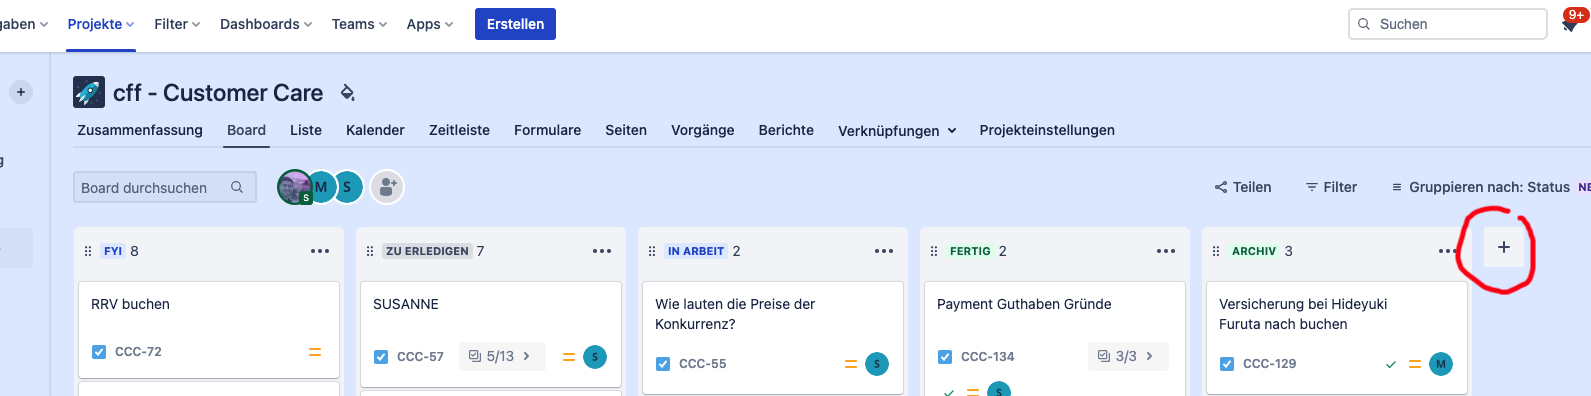Click the cff project rocket icon
Viewport: 1591px width, 396px height.
coord(89,93)
